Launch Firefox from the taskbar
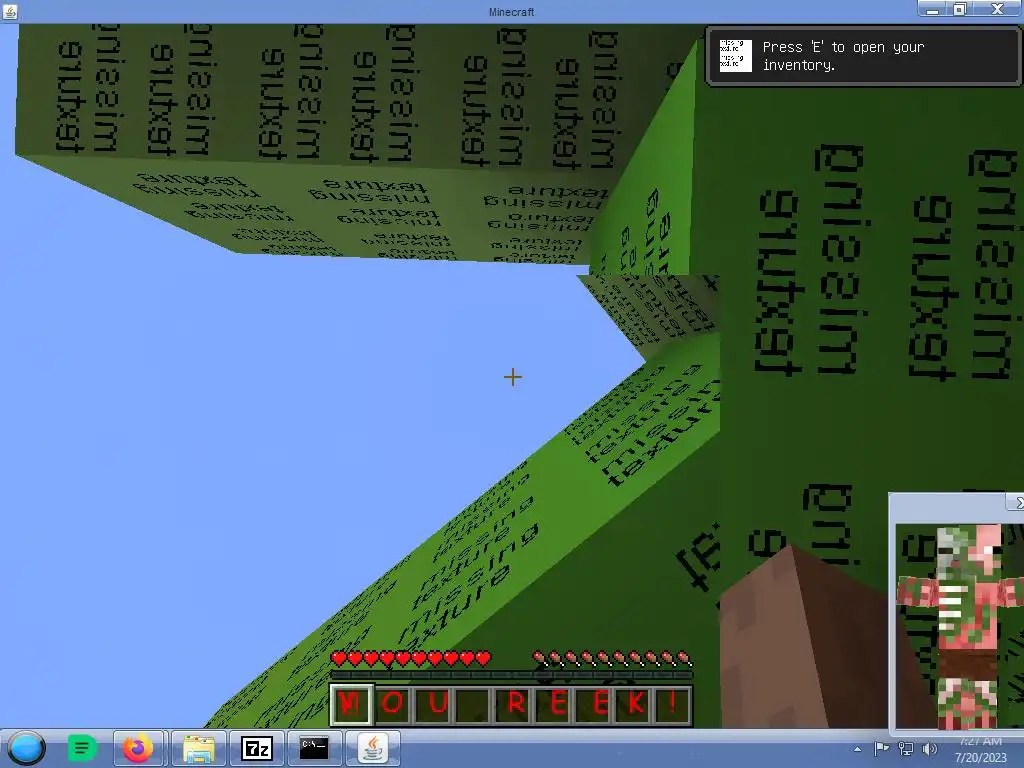The height and width of the screenshot is (768, 1024). 138,748
